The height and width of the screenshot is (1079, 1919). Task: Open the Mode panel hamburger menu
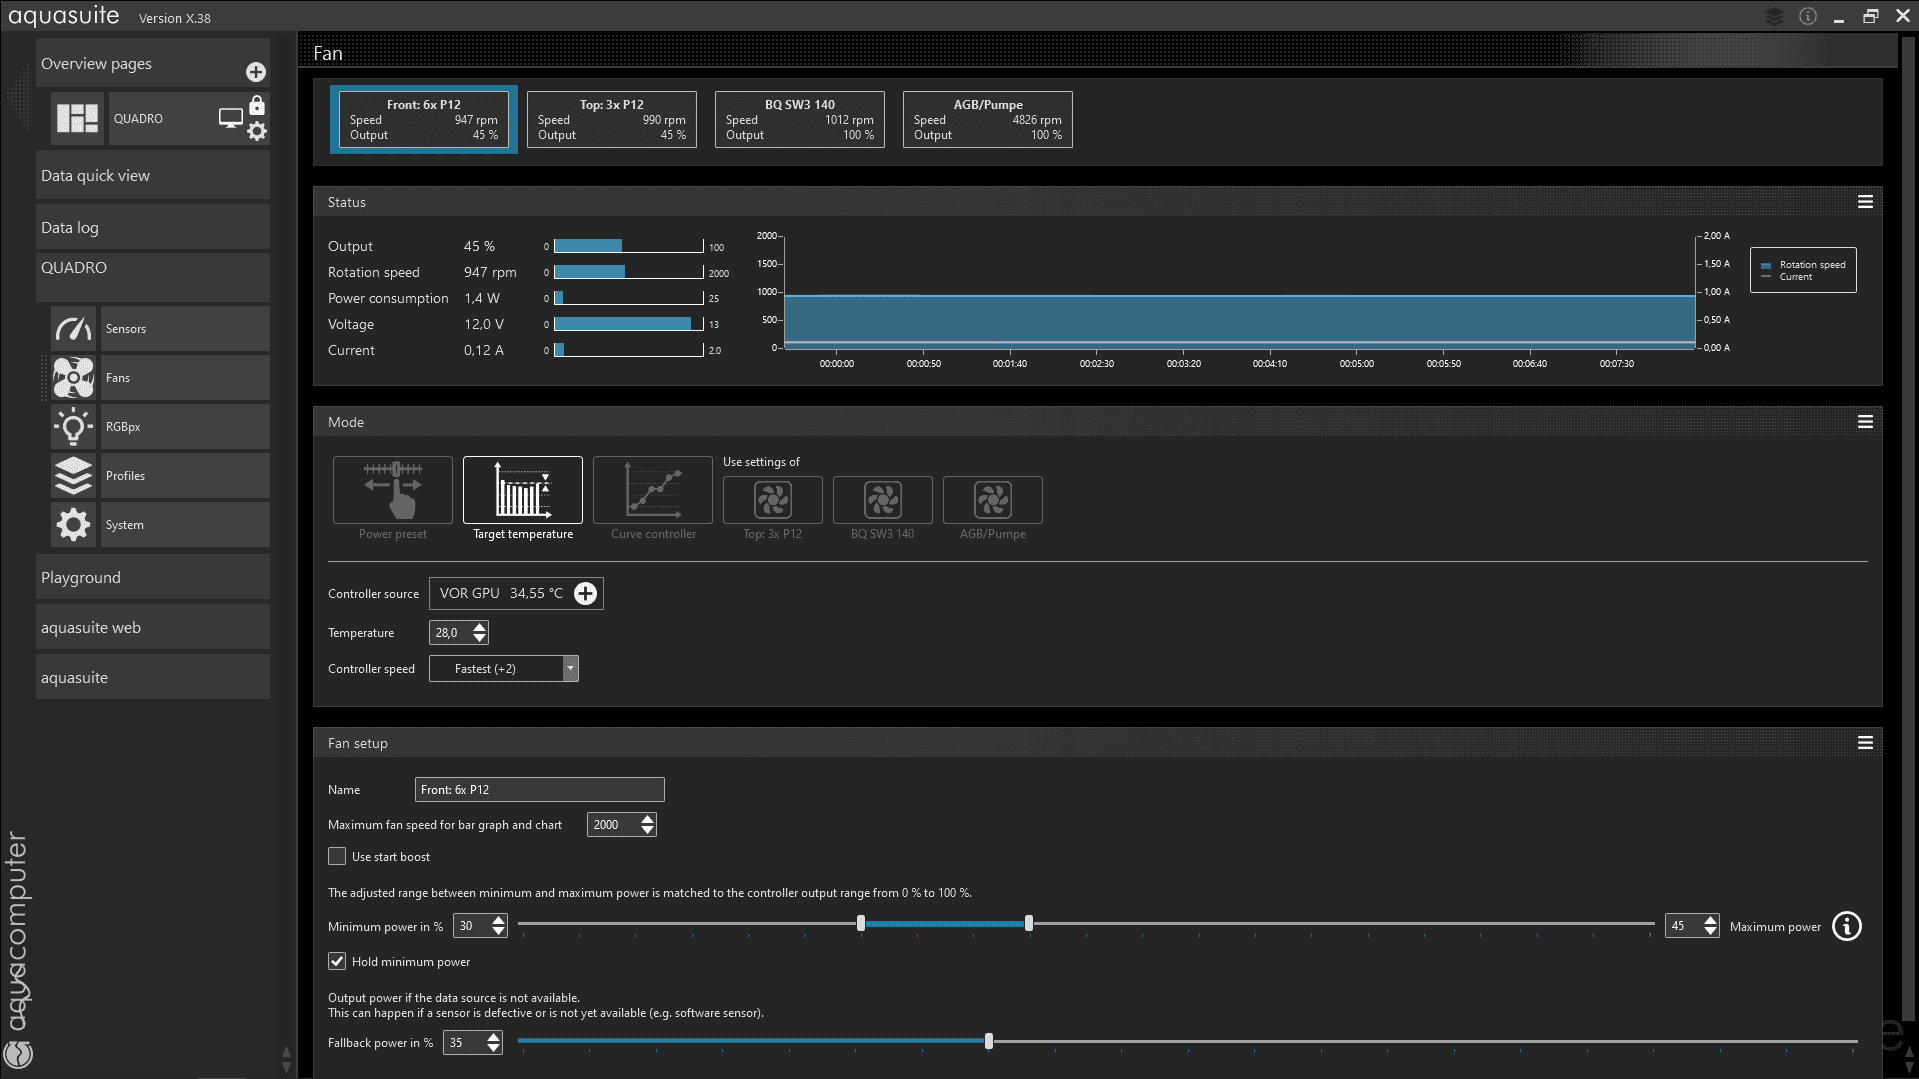pos(1865,422)
